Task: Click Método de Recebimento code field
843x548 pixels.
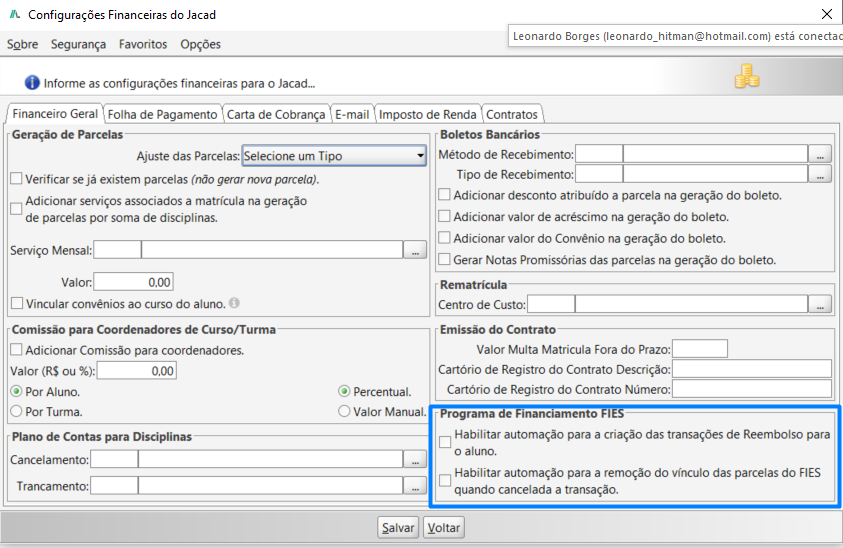Action: (x=599, y=154)
